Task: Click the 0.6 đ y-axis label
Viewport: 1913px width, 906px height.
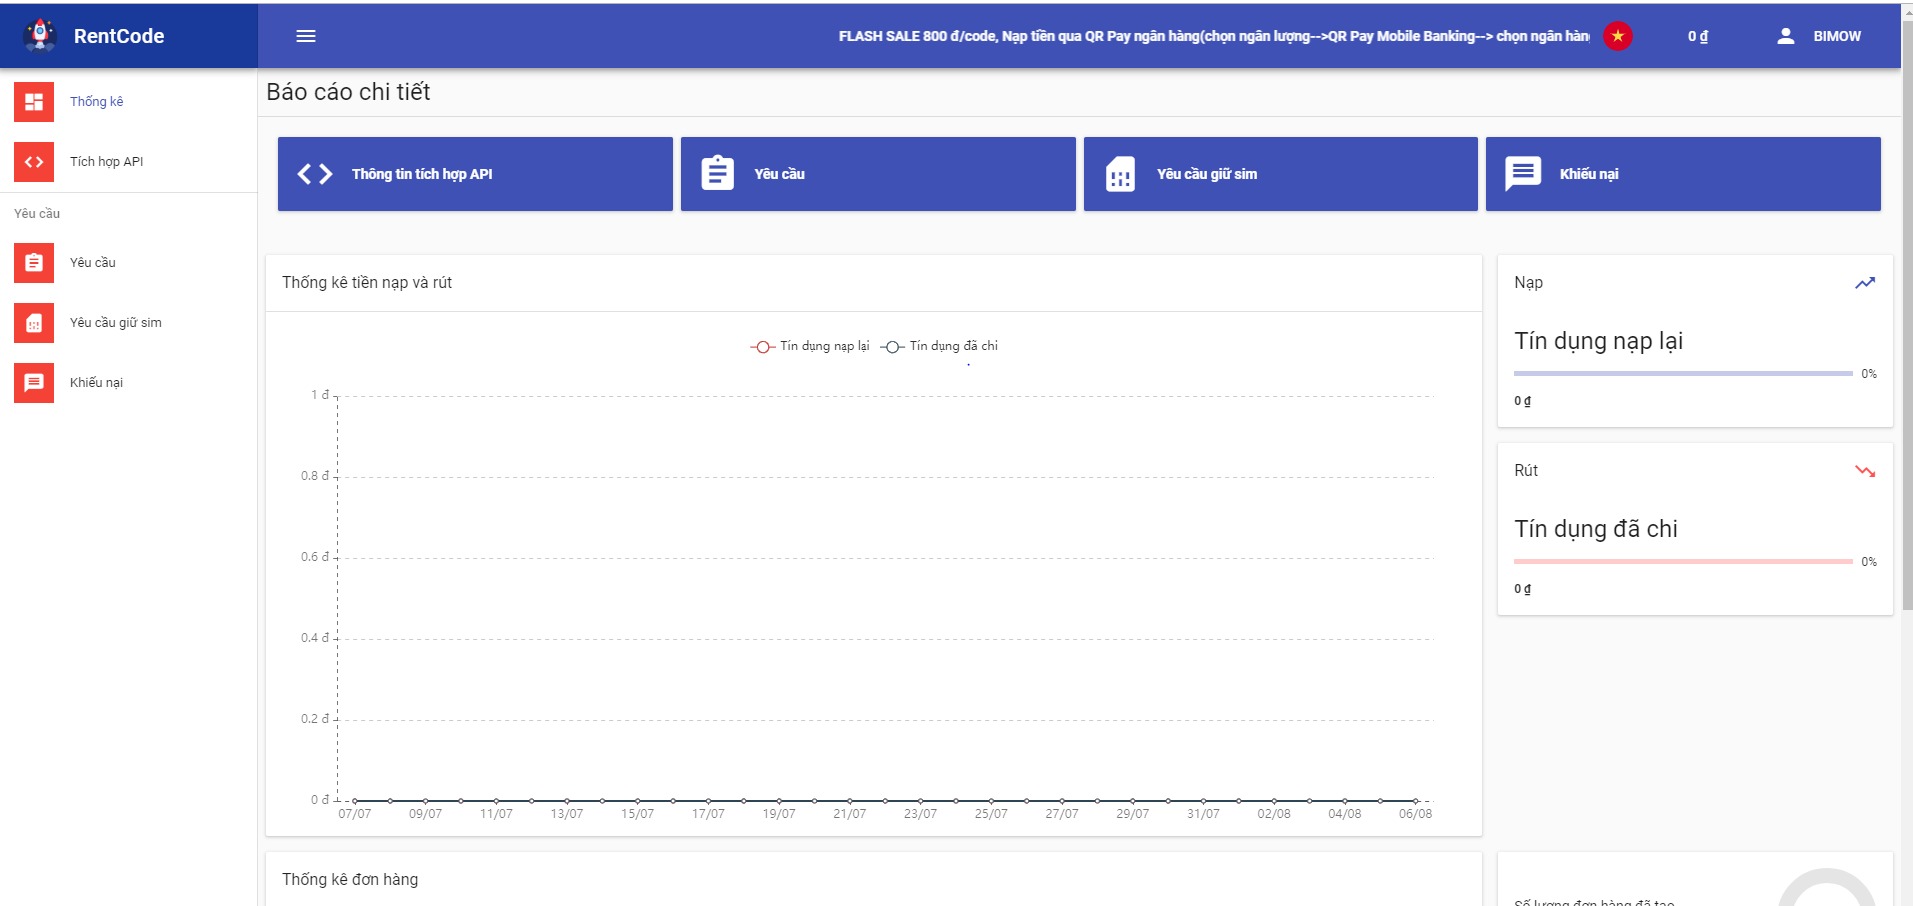Action: [315, 557]
